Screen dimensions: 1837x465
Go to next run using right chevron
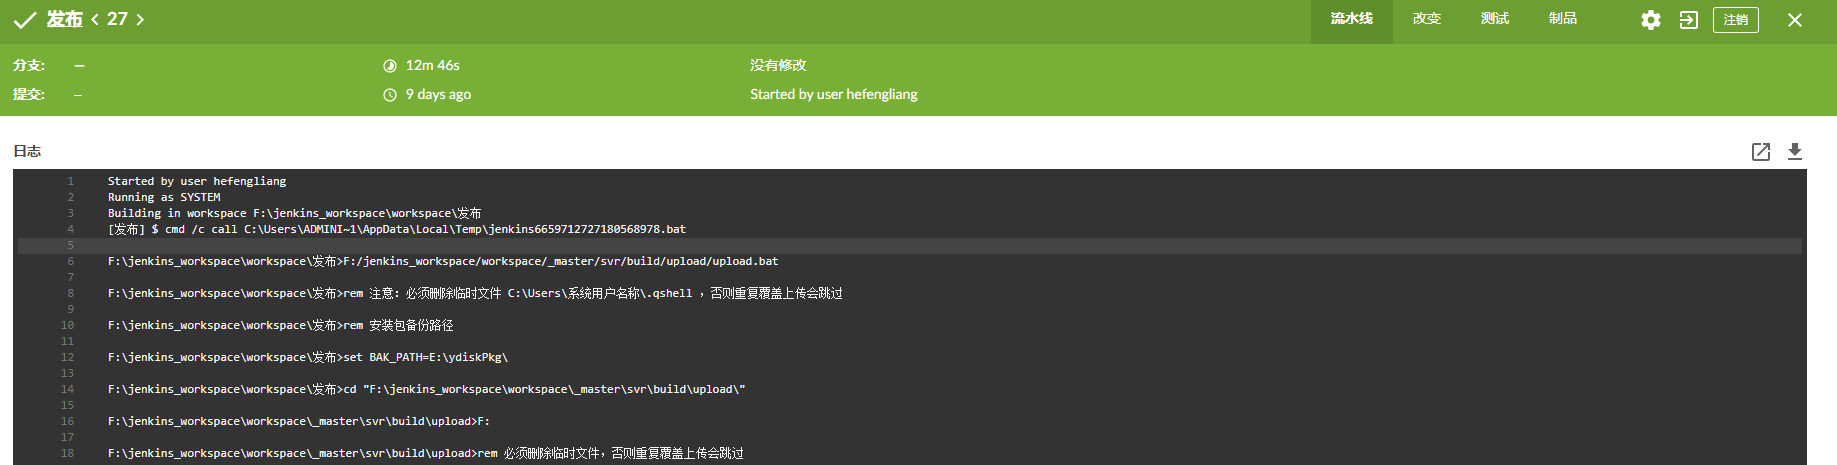140,19
